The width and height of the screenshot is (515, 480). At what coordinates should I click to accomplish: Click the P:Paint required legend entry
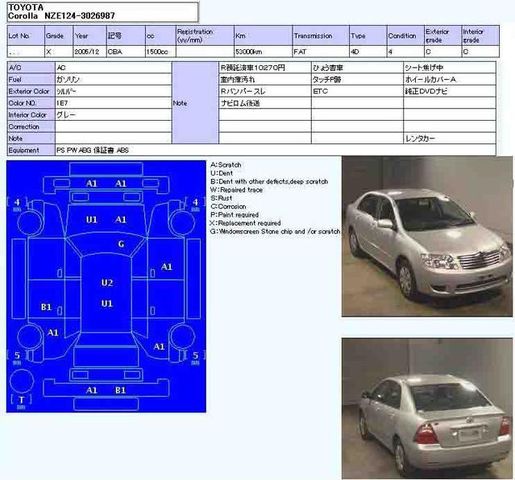point(235,215)
